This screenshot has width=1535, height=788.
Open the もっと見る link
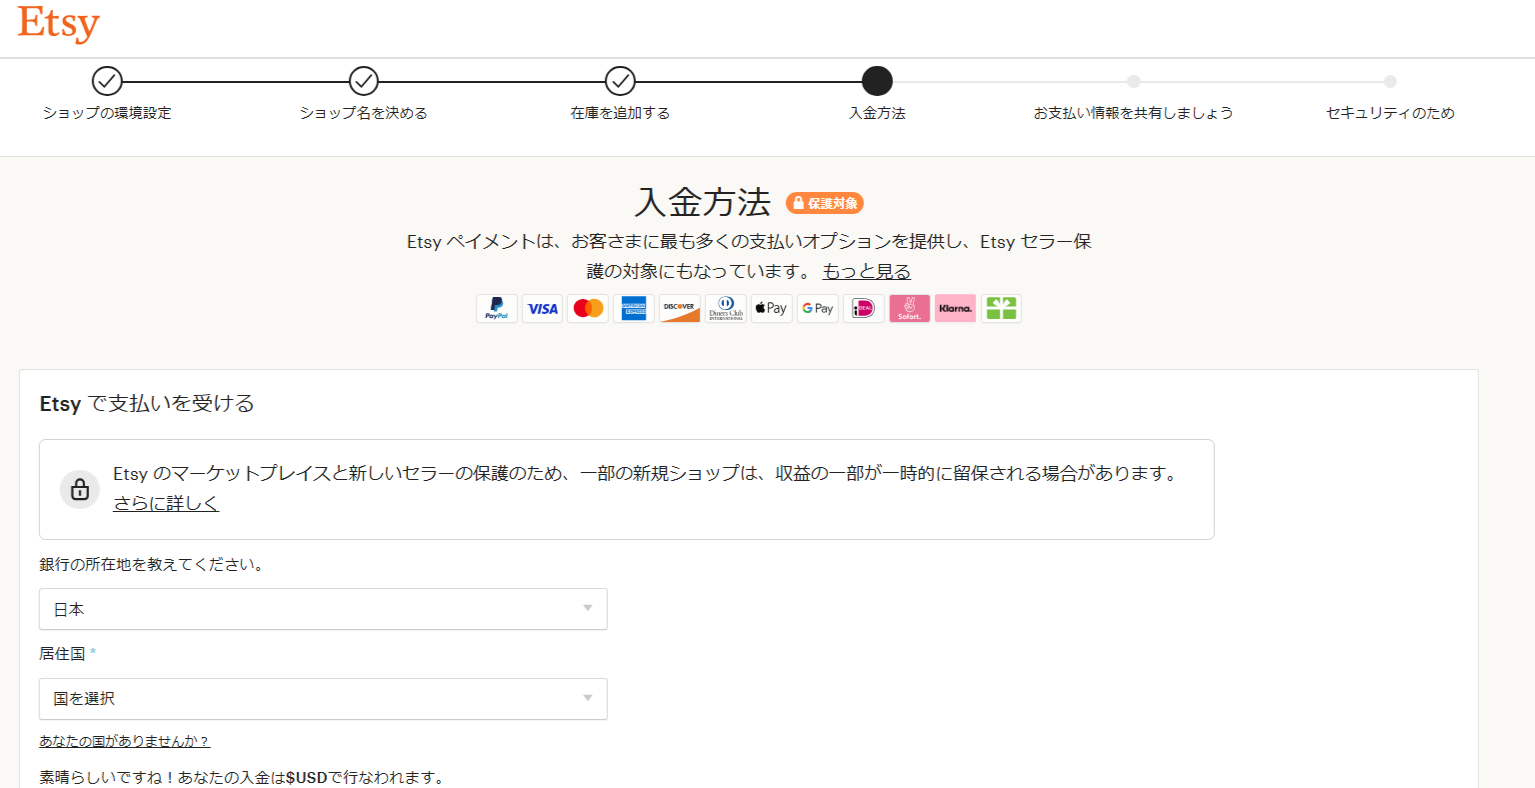[x=867, y=271]
